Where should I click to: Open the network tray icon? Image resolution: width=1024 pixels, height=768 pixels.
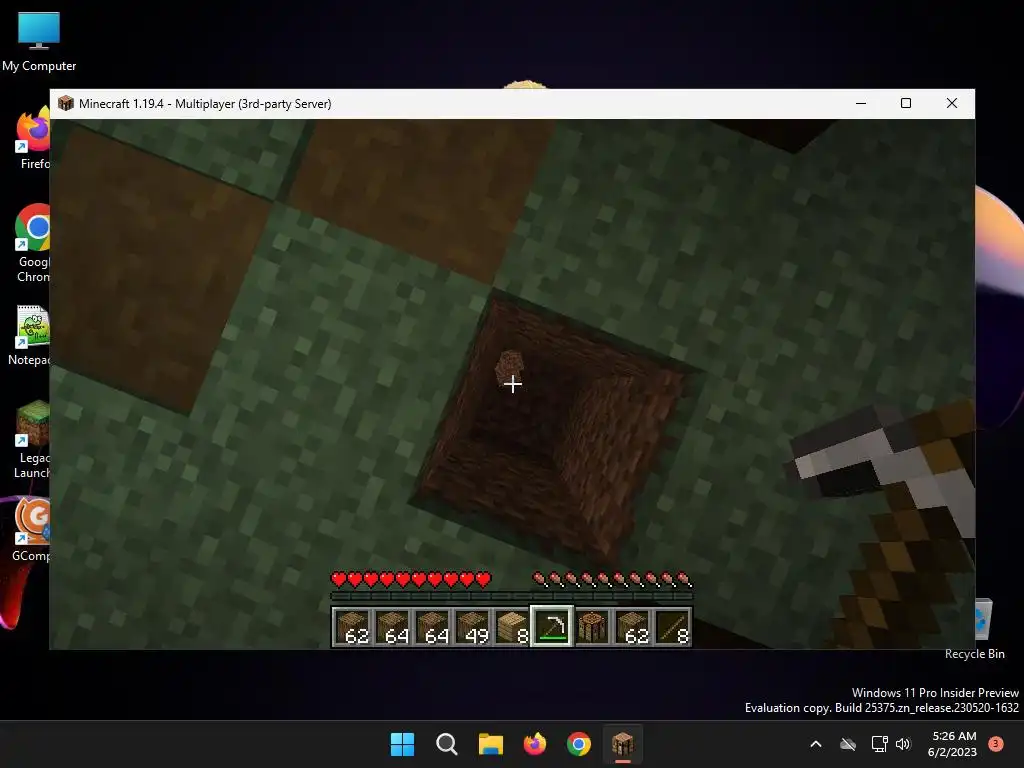880,744
